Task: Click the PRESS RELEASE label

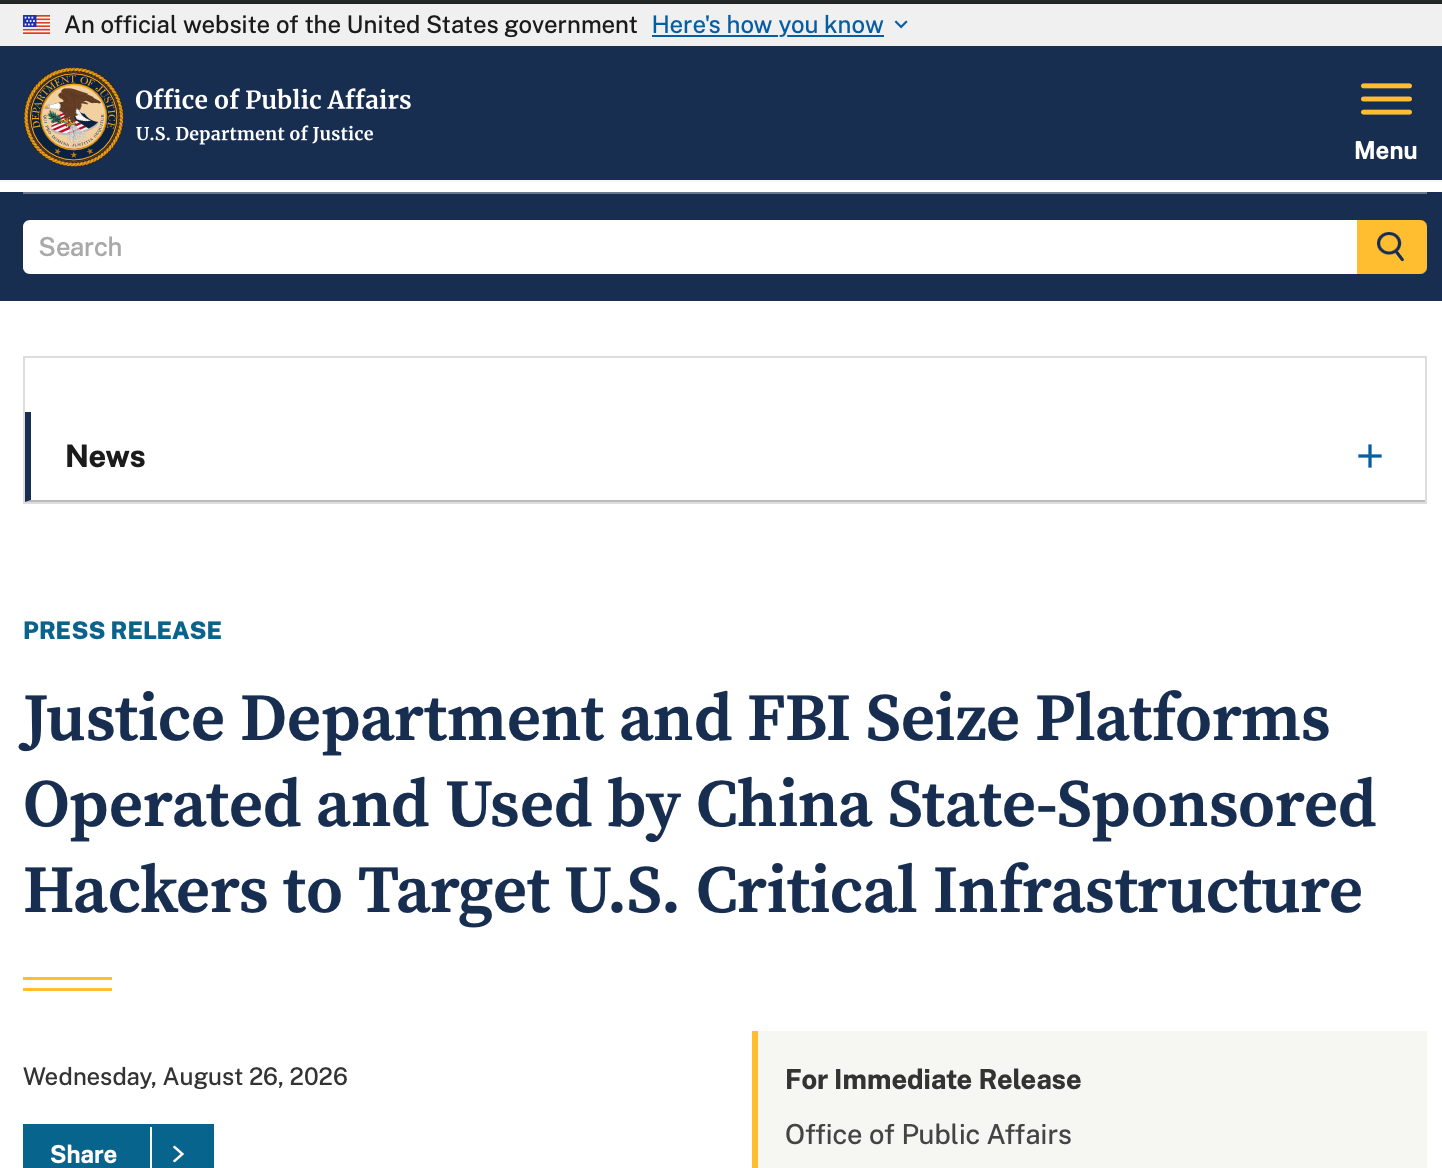Action: coord(123,631)
